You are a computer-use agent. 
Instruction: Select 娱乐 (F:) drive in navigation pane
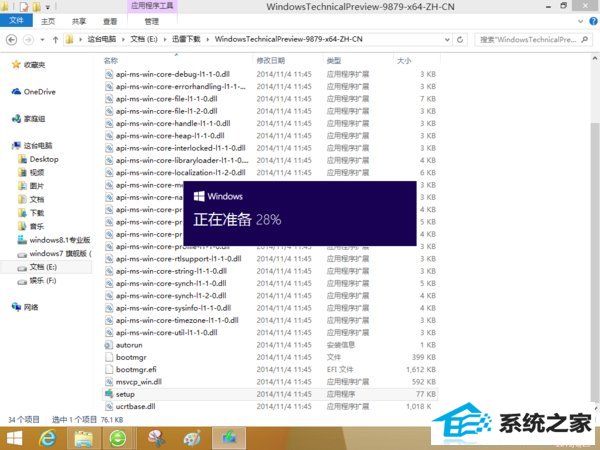pyautogui.click(x=43, y=280)
